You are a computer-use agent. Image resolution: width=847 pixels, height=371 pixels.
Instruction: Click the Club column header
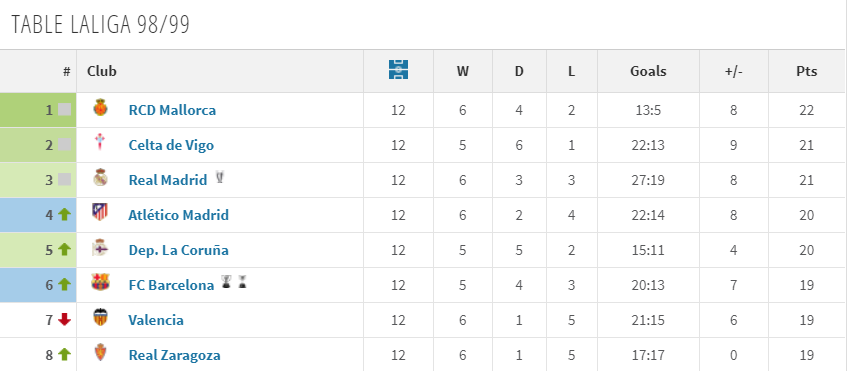pos(102,71)
